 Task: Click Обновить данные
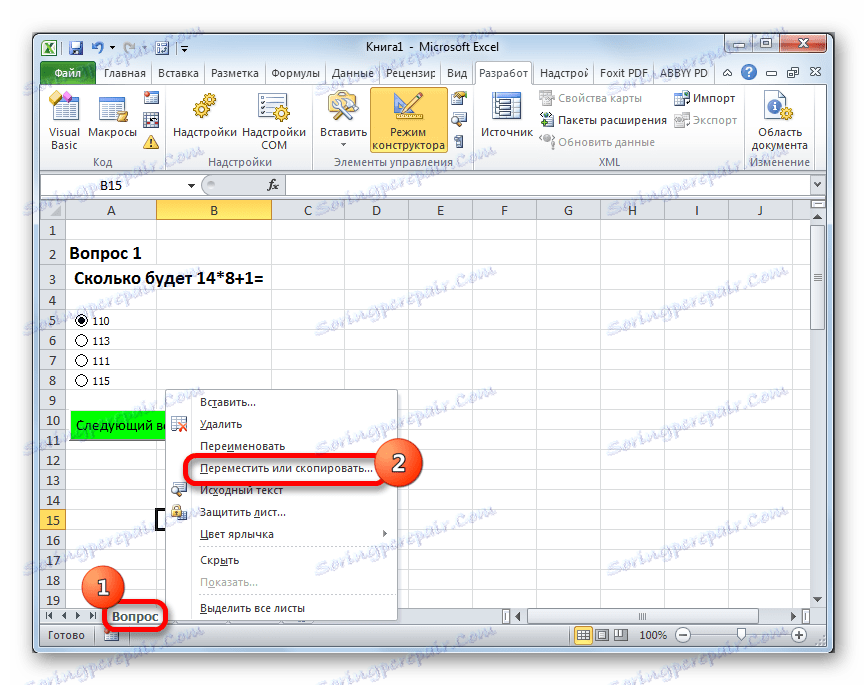point(597,142)
